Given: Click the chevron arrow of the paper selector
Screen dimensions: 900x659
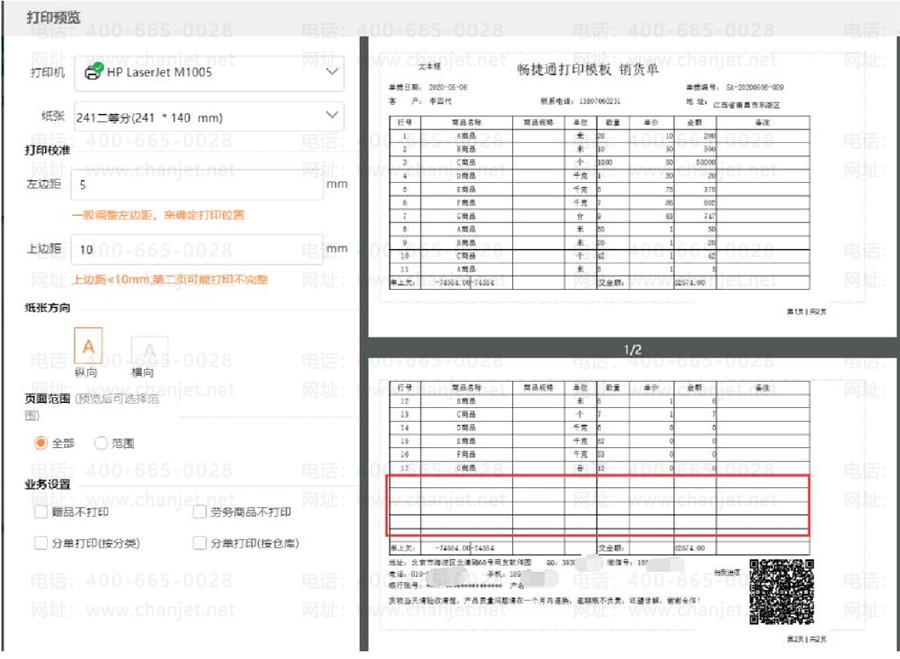Looking at the screenshot, I should click(332, 115).
